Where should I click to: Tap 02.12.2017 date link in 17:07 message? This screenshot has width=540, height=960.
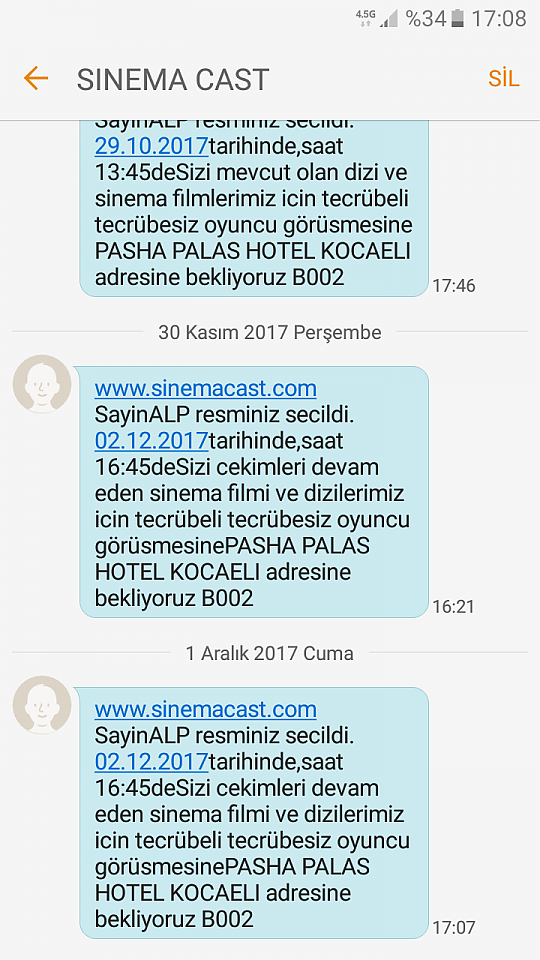[151, 762]
